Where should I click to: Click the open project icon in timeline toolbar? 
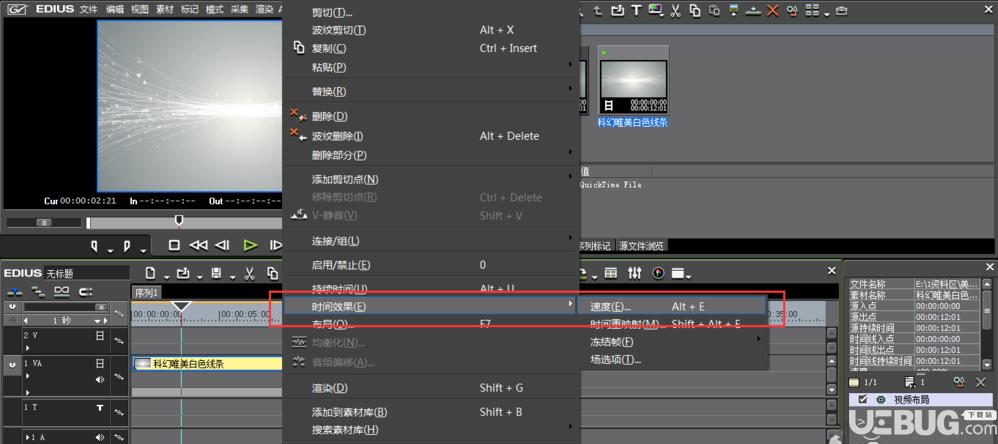pos(183,273)
